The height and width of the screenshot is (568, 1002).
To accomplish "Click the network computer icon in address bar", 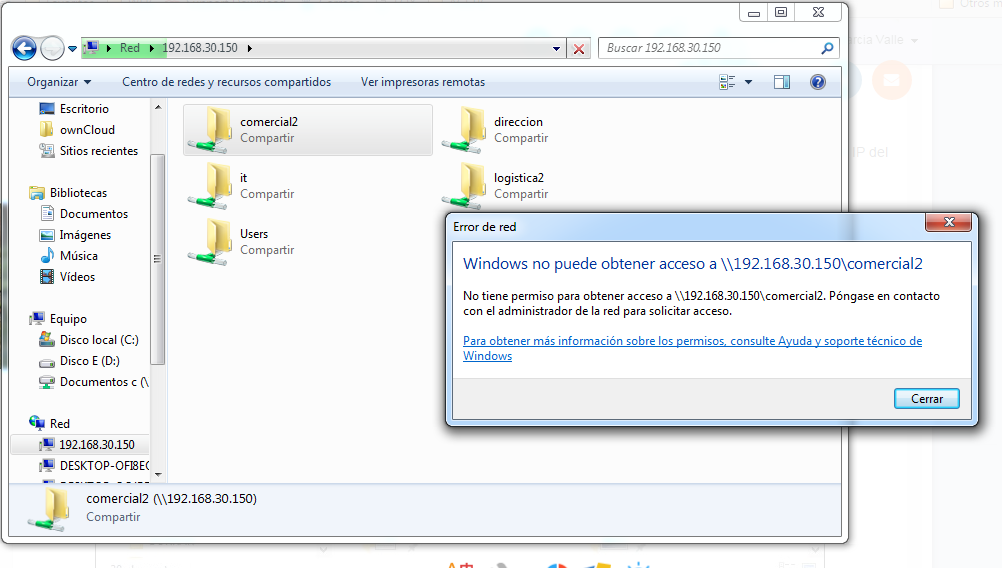I will tap(92, 48).
